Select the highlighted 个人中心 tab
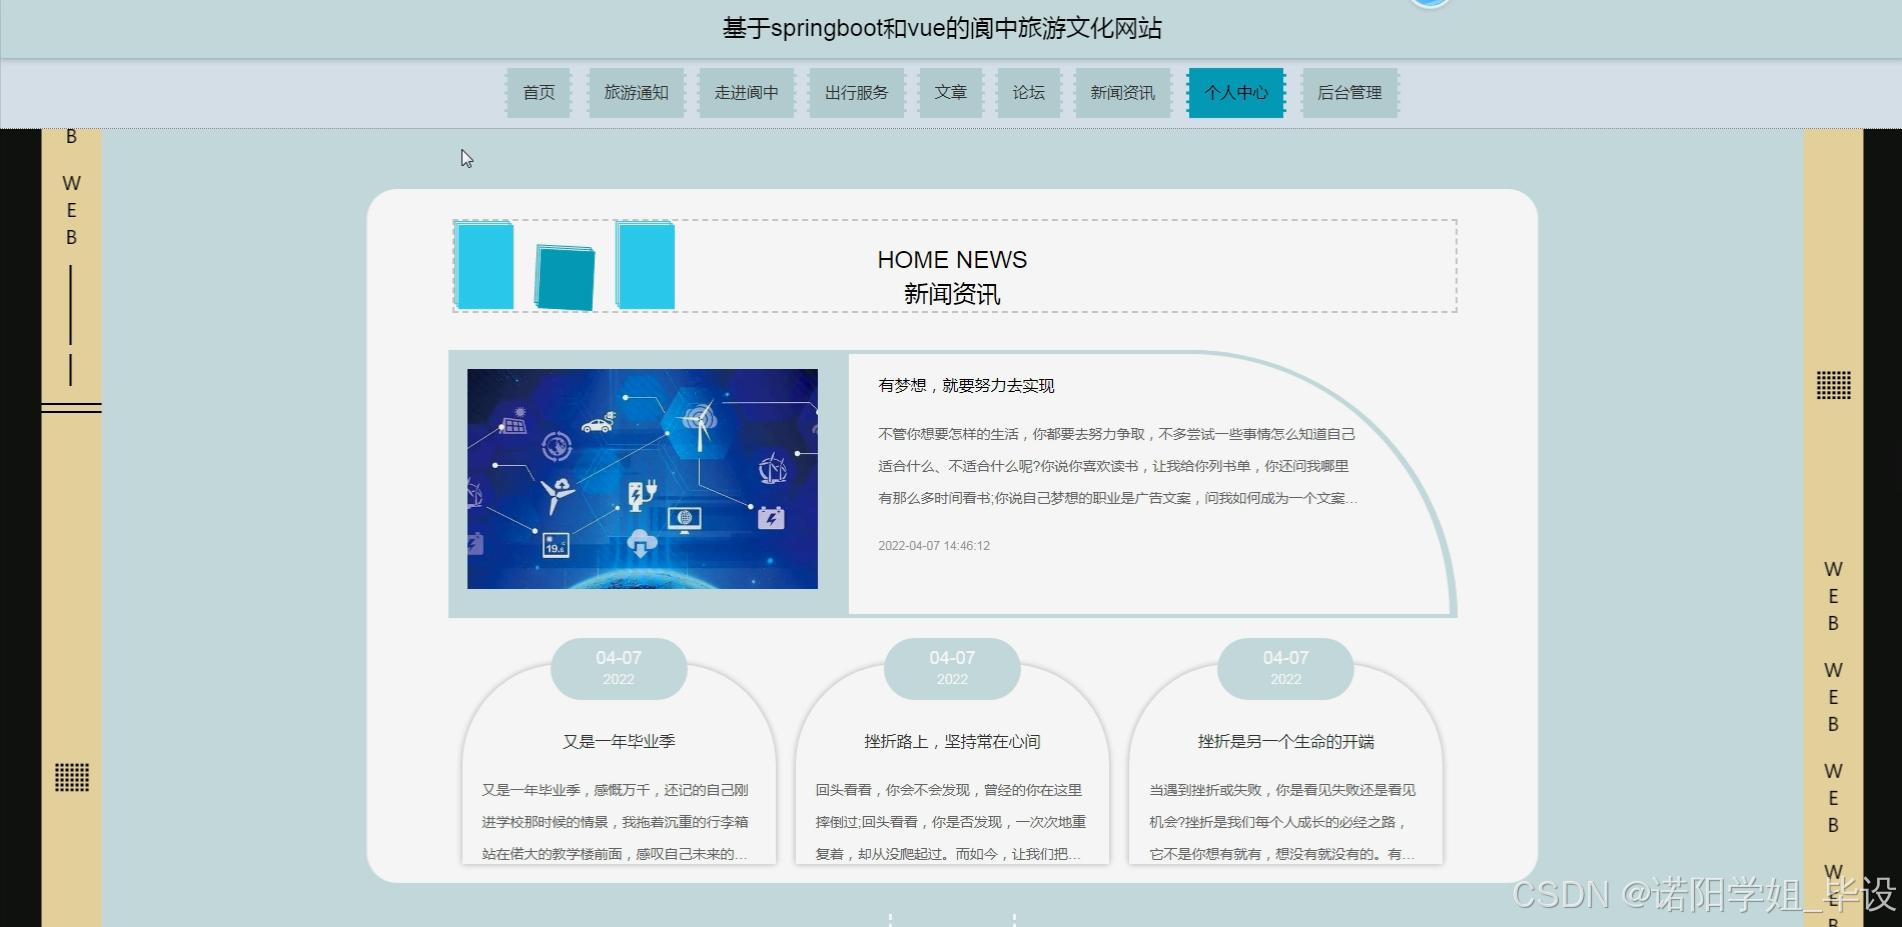The width and height of the screenshot is (1902, 927). [1236, 92]
